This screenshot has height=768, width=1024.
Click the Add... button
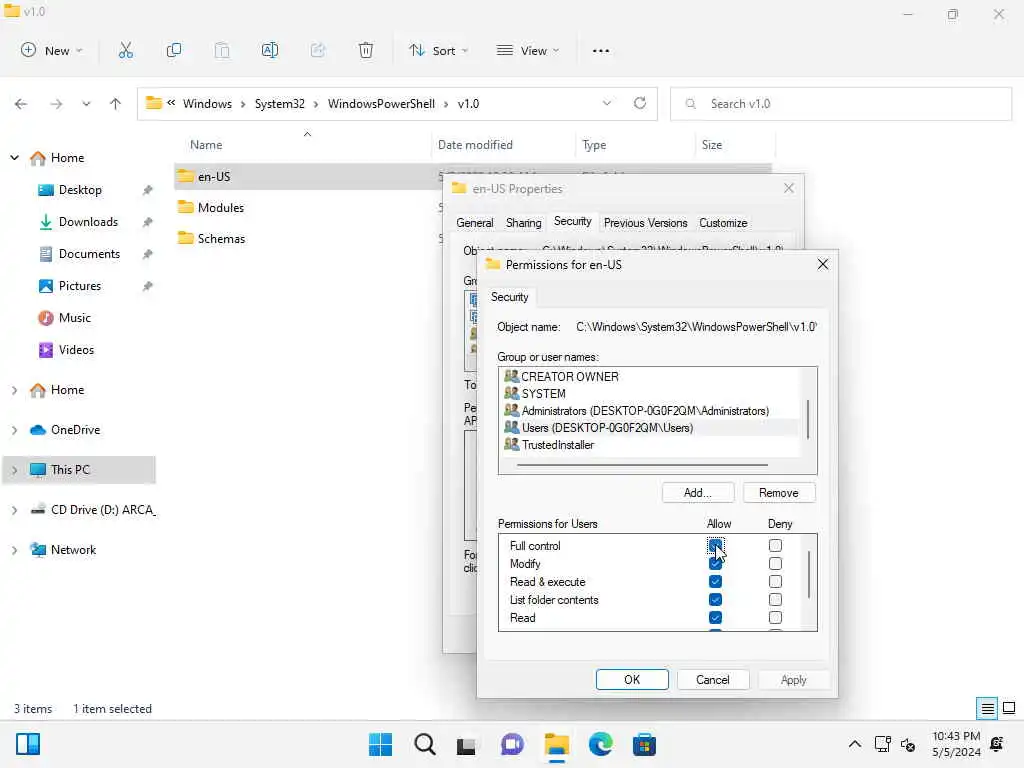698,493
